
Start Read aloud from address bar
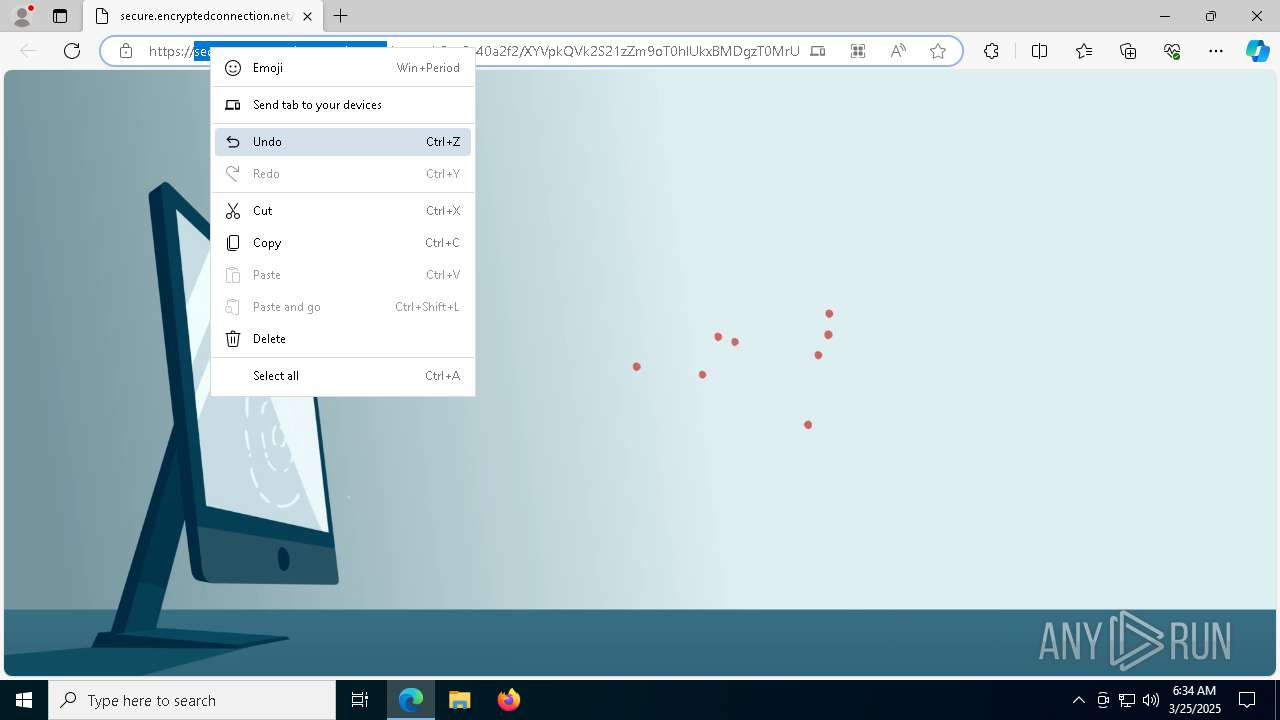[x=898, y=51]
